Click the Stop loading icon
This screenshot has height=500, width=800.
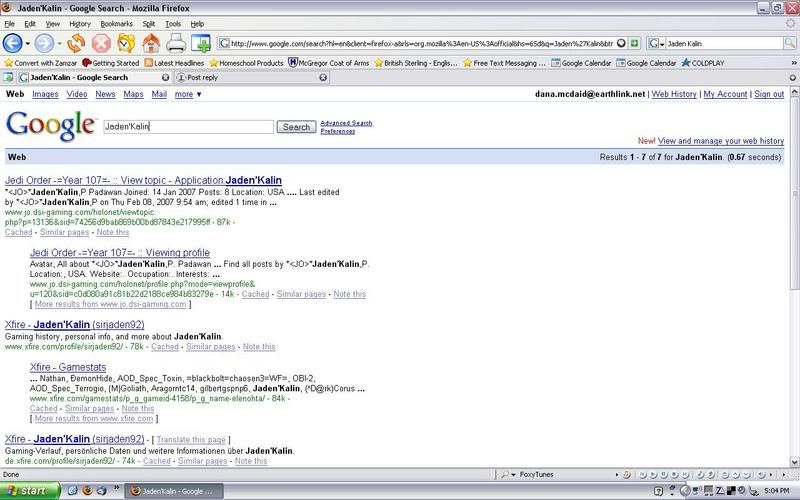tap(101, 43)
